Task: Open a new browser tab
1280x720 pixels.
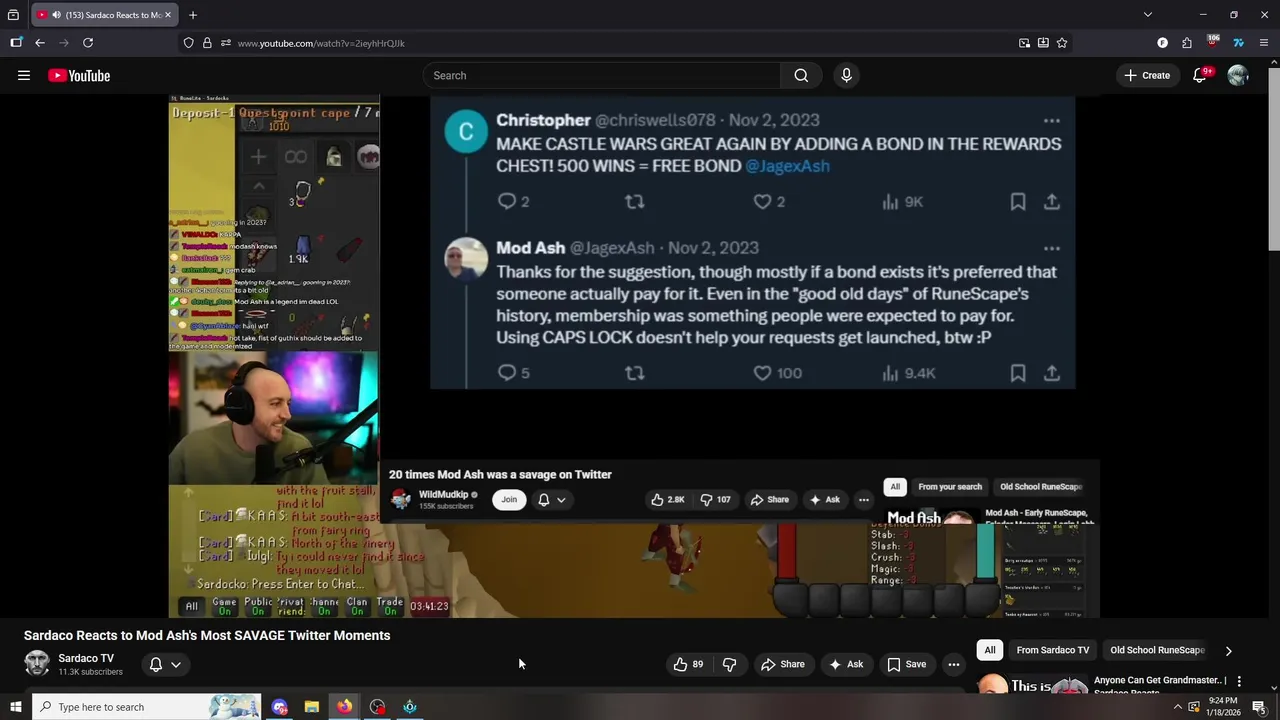Action: [x=193, y=15]
